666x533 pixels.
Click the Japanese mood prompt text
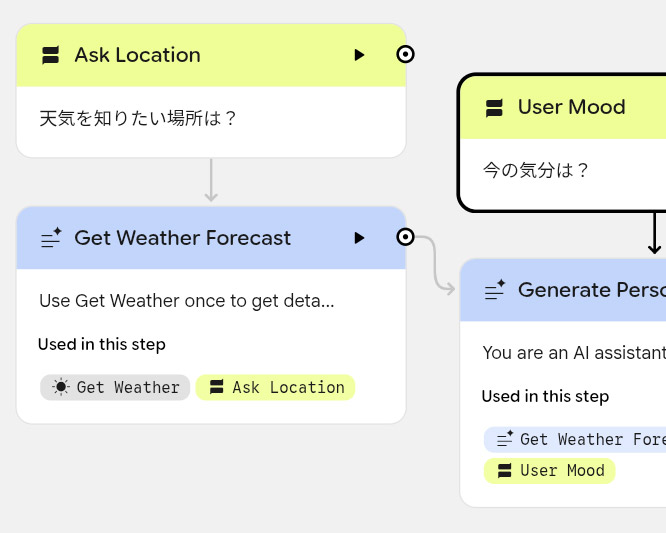536,171
